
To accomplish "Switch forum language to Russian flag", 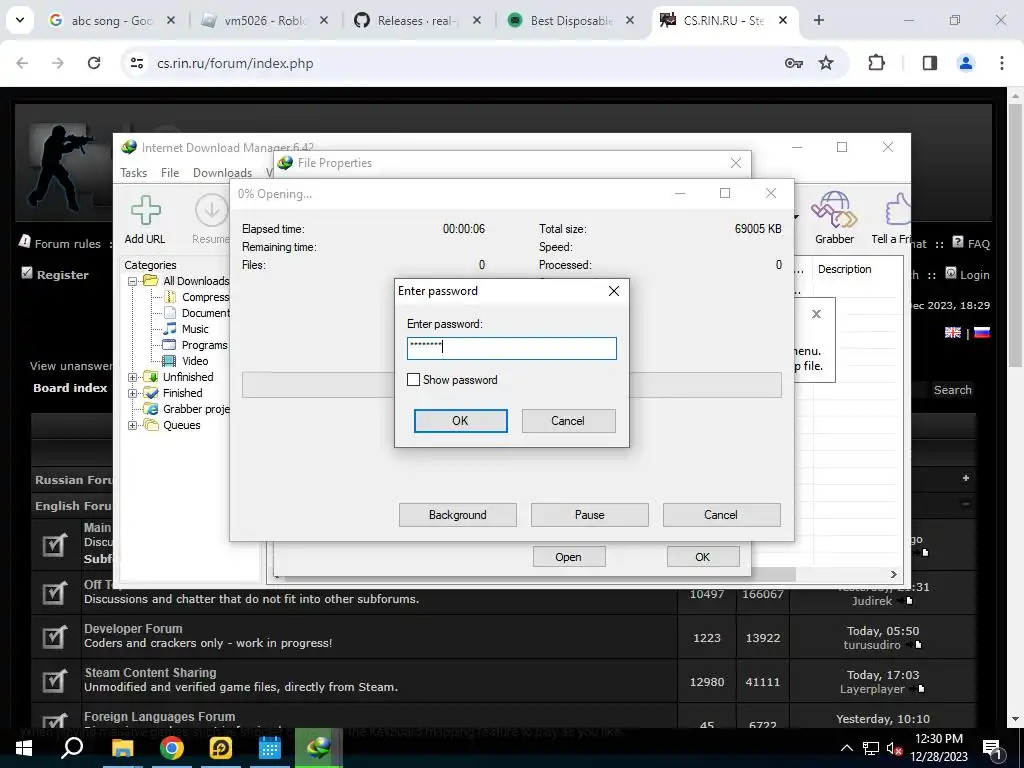I will click(982, 332).
